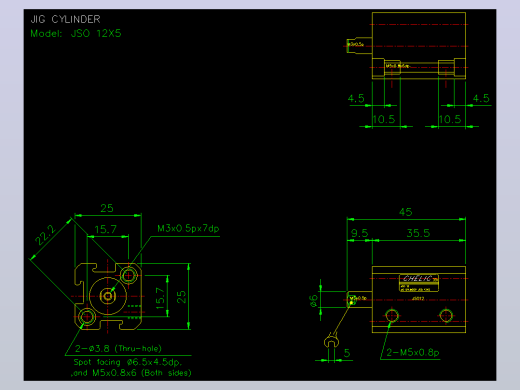Click the 'Model: JSO 12X5' label
The width and height of the screenshot is (520, 390).
click(x=76, y=34)
